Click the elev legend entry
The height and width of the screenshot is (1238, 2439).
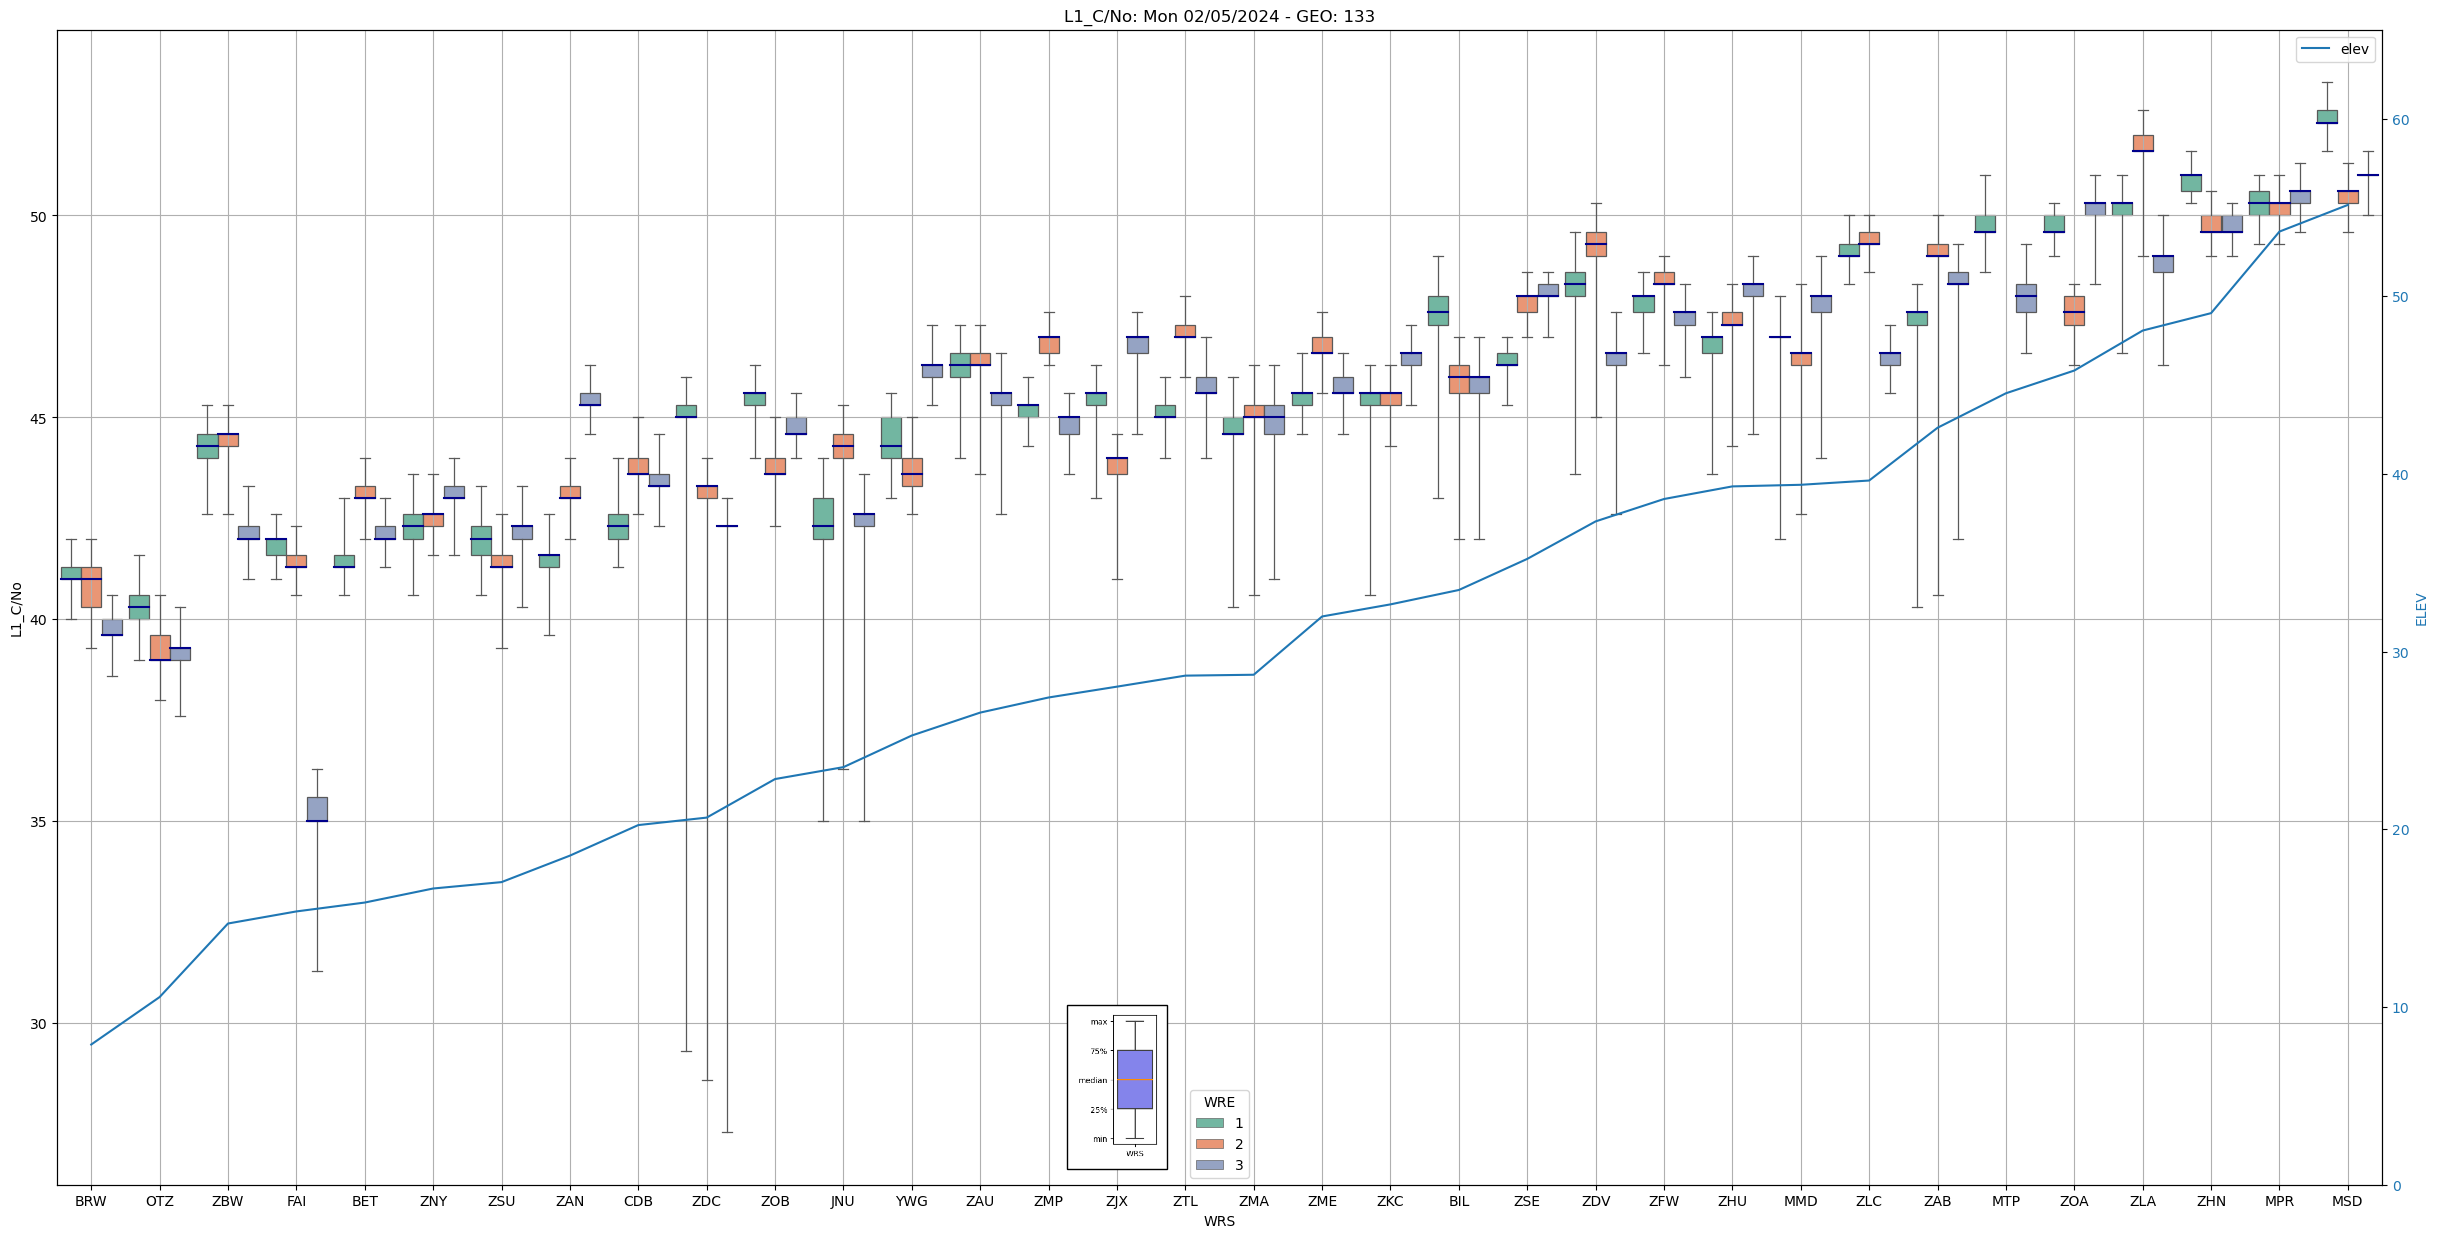2335,49
